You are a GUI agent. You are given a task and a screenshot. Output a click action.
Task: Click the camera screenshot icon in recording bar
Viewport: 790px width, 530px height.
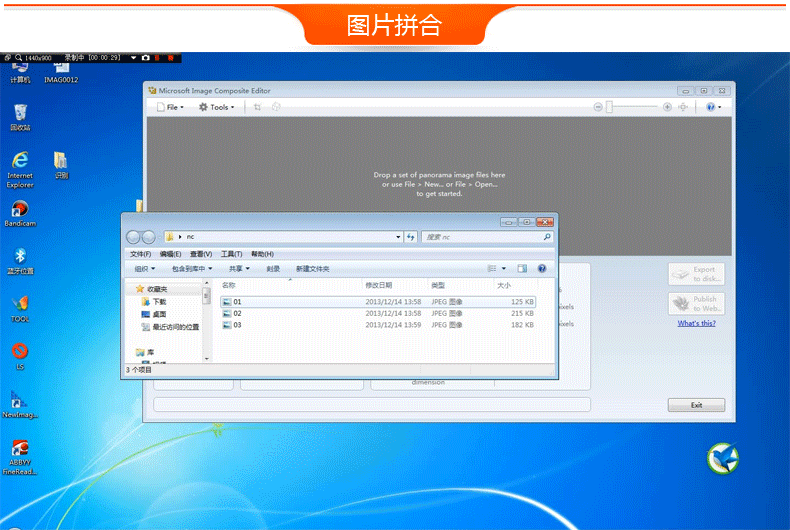146,58
